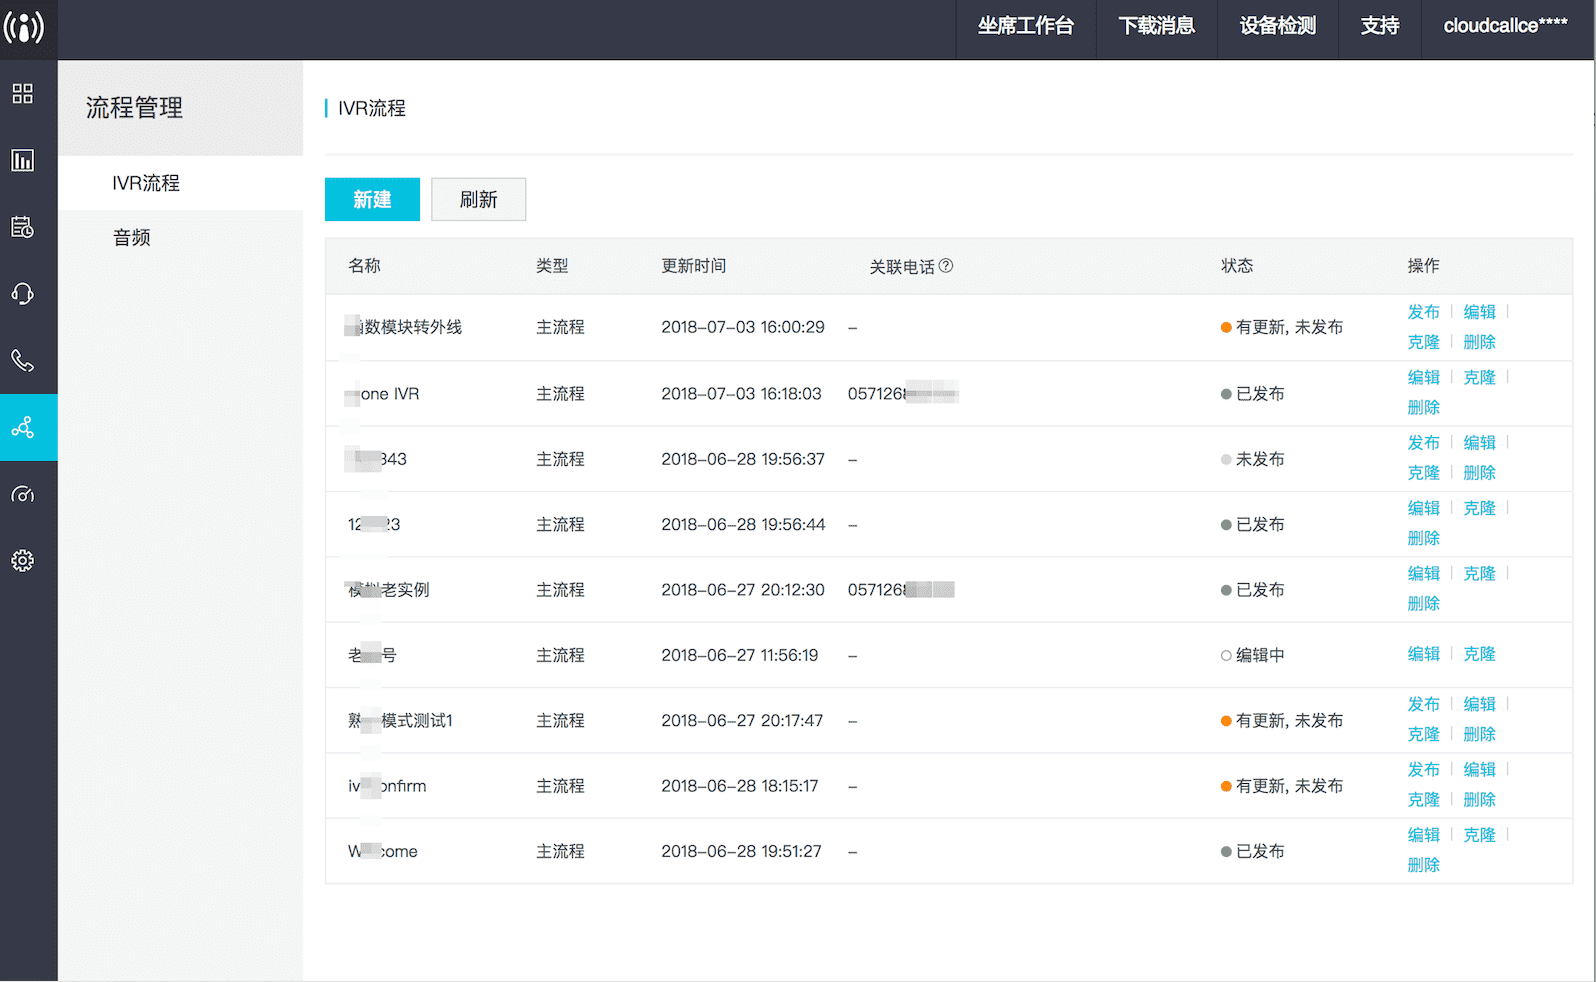Viewport: 1596px width, 982px height.
Task: Click 克隆 for the 模式测试1 row
Action: (x=1424, y=734)
